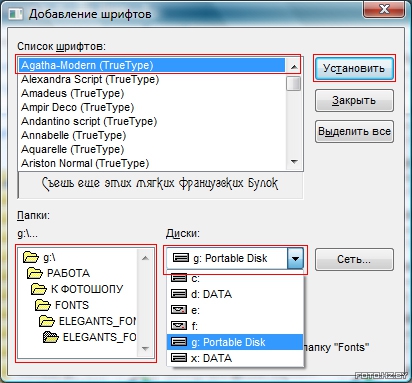Click the e: removable drive icon
Screen dimensions: 412x383
[x=179, y=310]
